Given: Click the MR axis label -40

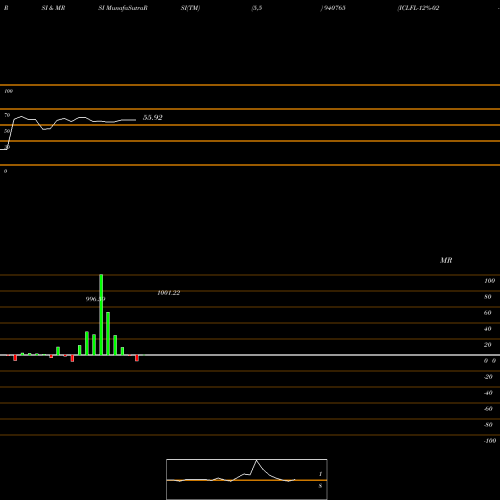Looking at the screenshot, I should click(488, 393).
